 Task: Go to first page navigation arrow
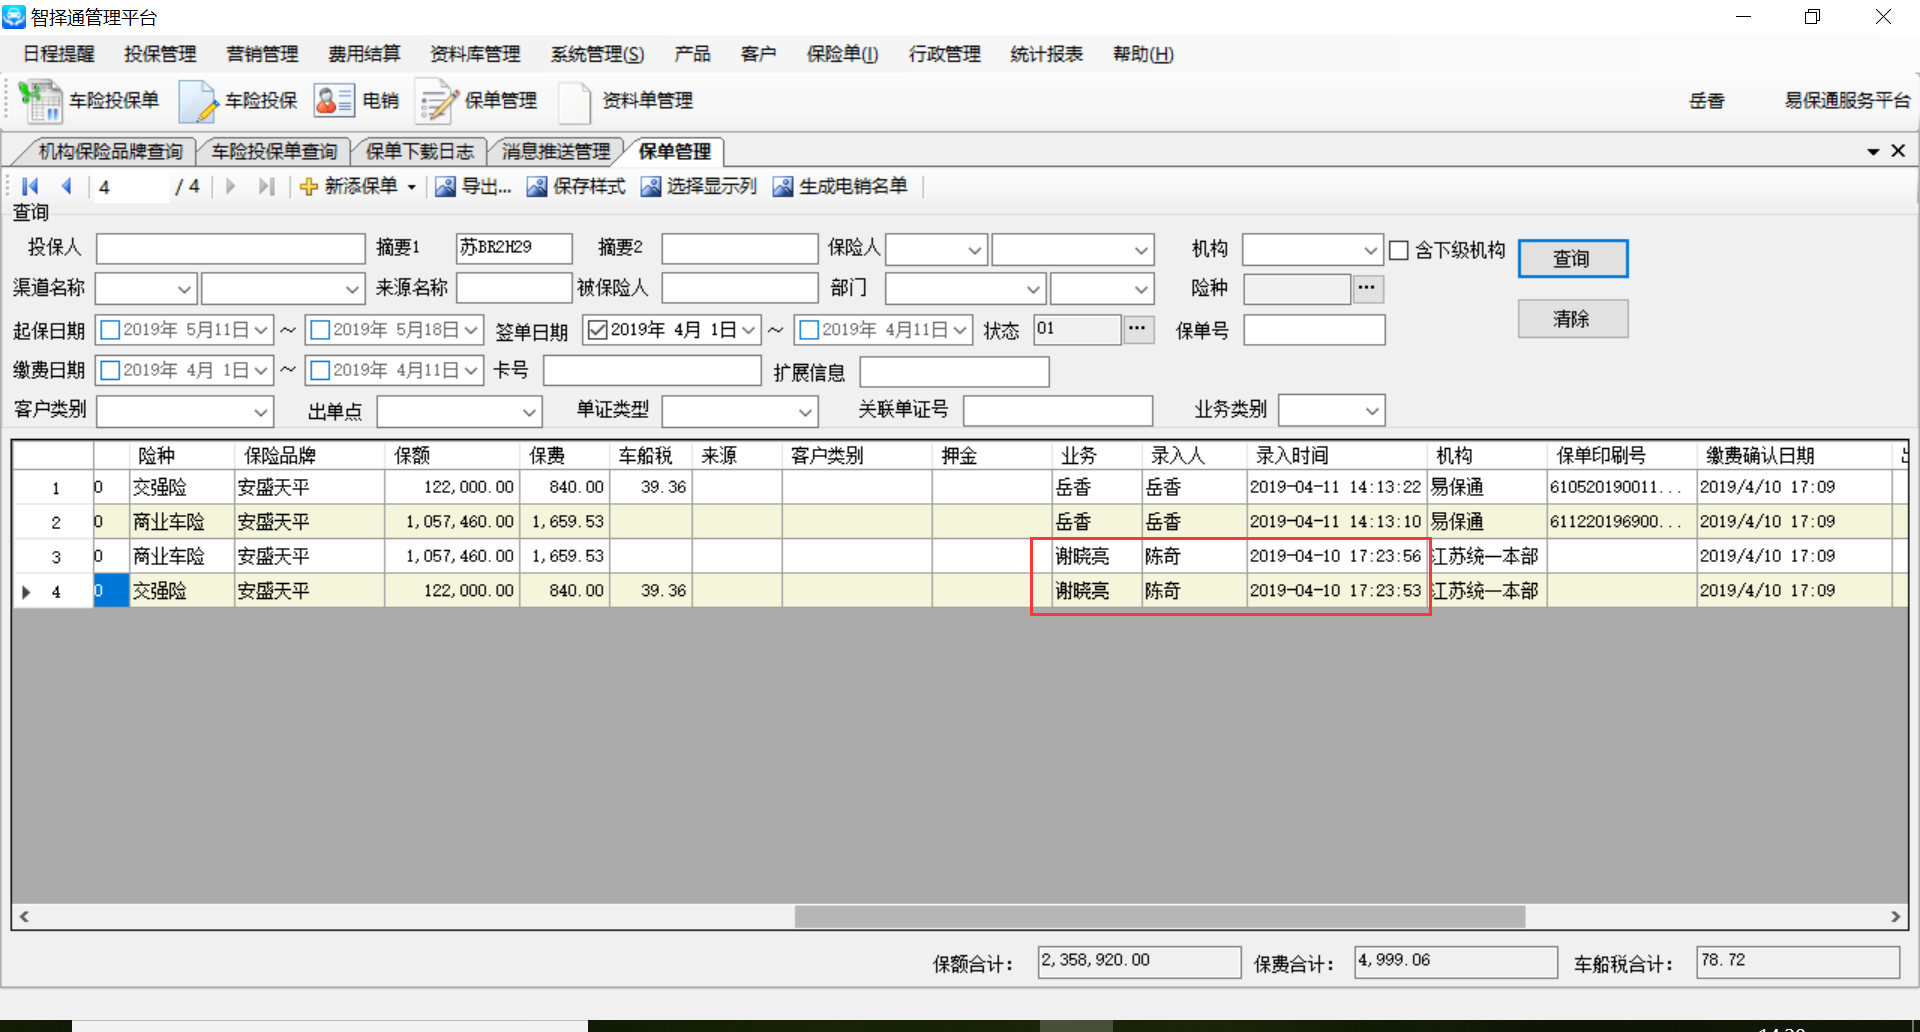click(x=30, y=186)
